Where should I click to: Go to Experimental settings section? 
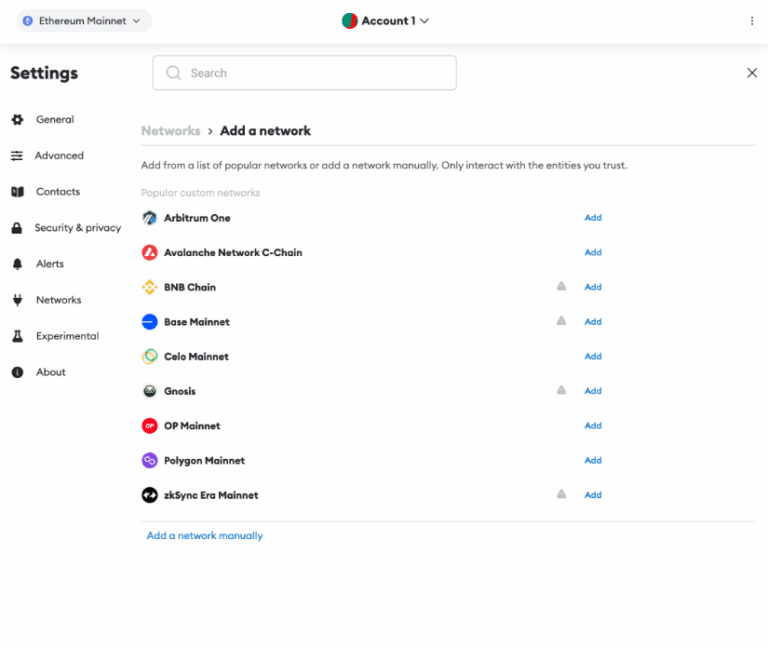tap(67, 336)
